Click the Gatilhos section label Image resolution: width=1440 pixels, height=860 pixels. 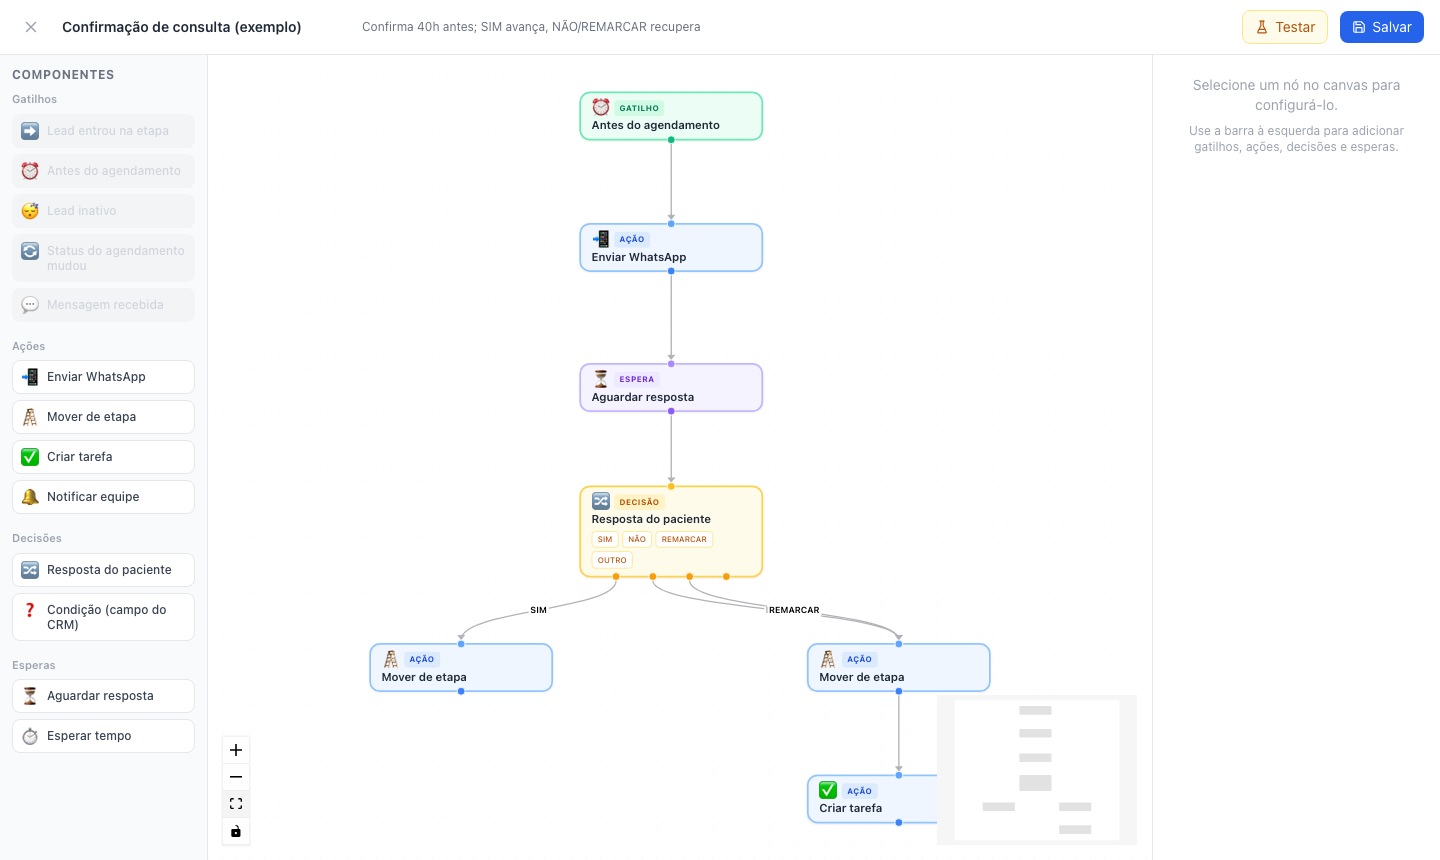pyautogui.click(x=34, y=99)
